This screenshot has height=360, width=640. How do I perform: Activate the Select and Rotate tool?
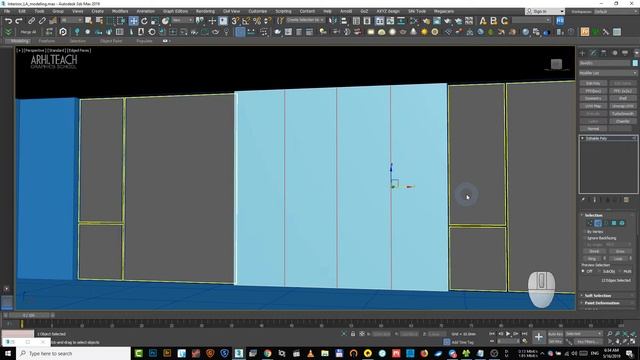click(144, 21)
